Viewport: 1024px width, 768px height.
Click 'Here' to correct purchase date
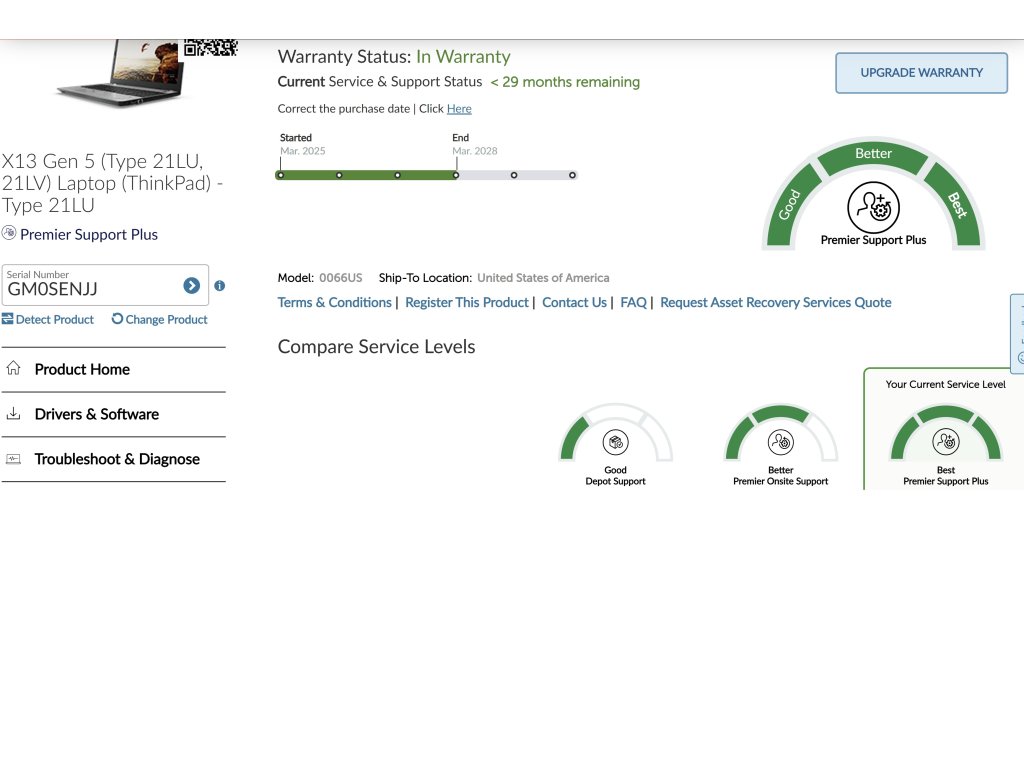pyautogui.click(x=459, y=109)
